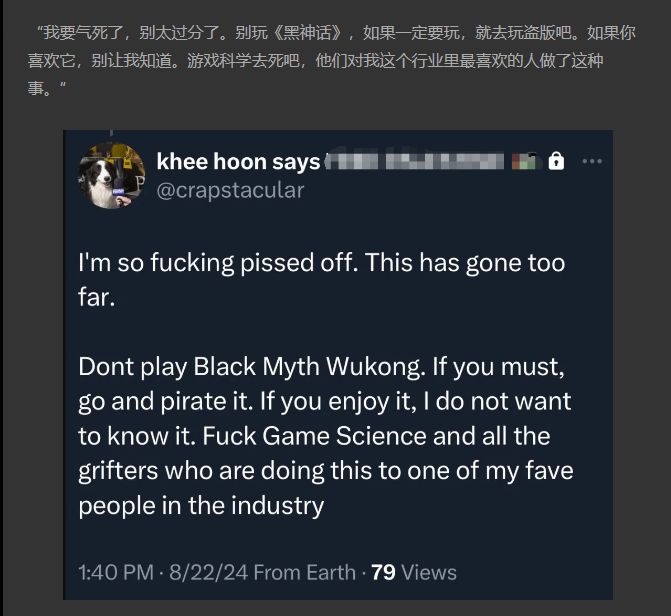Open the 79 Views counter
671x616 pixels.
pos(414,572)
